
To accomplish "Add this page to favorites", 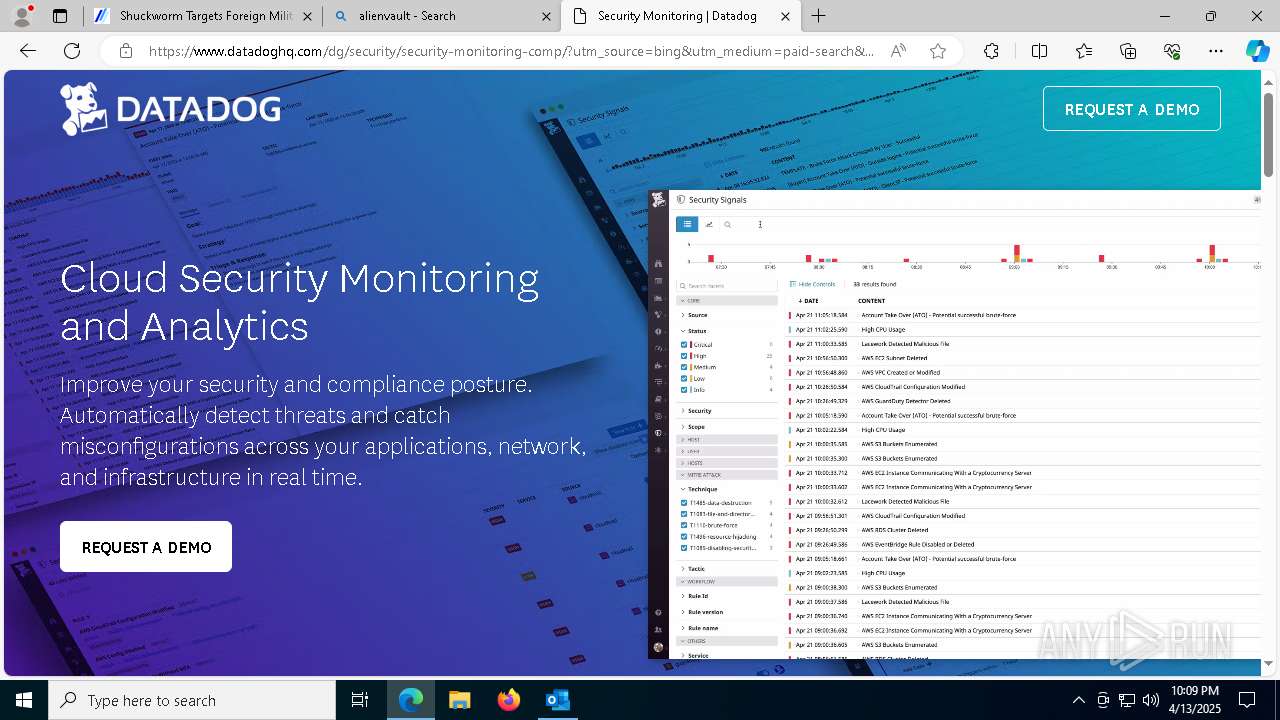I will (x=937, y=51).
